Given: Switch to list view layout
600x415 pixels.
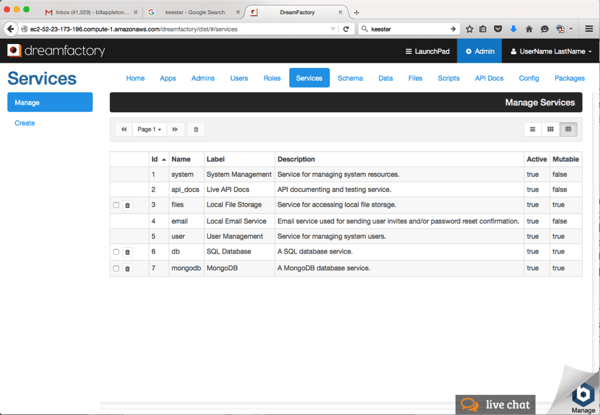Looking at the screenshot, I should pos(532,129).
